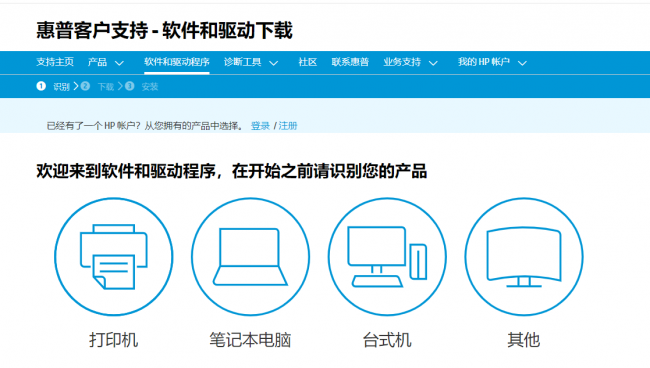The width and height of the screenshot is (650, 368).
Task: Click the 下载 step text
Action: 106,87
